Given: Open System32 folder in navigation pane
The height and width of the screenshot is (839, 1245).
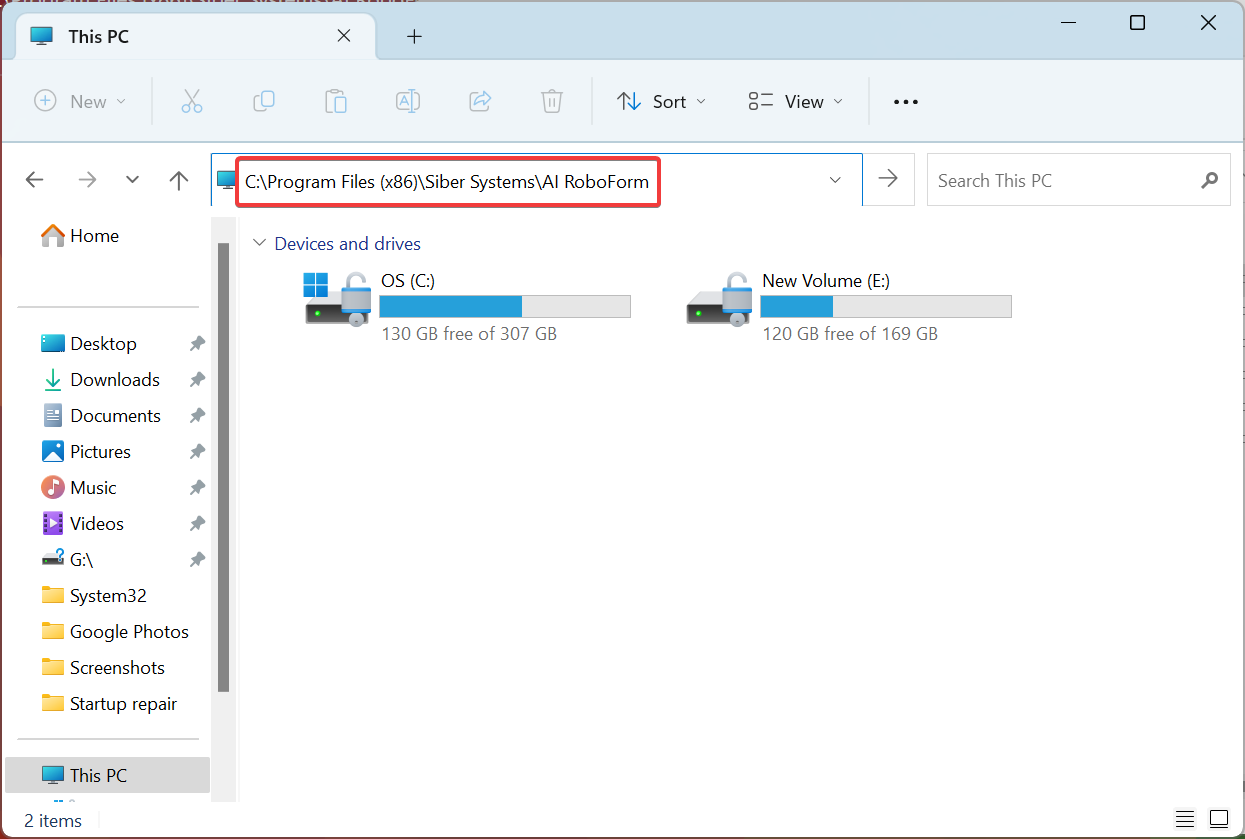Looking at the screenshot, I should tap(94, 595).
